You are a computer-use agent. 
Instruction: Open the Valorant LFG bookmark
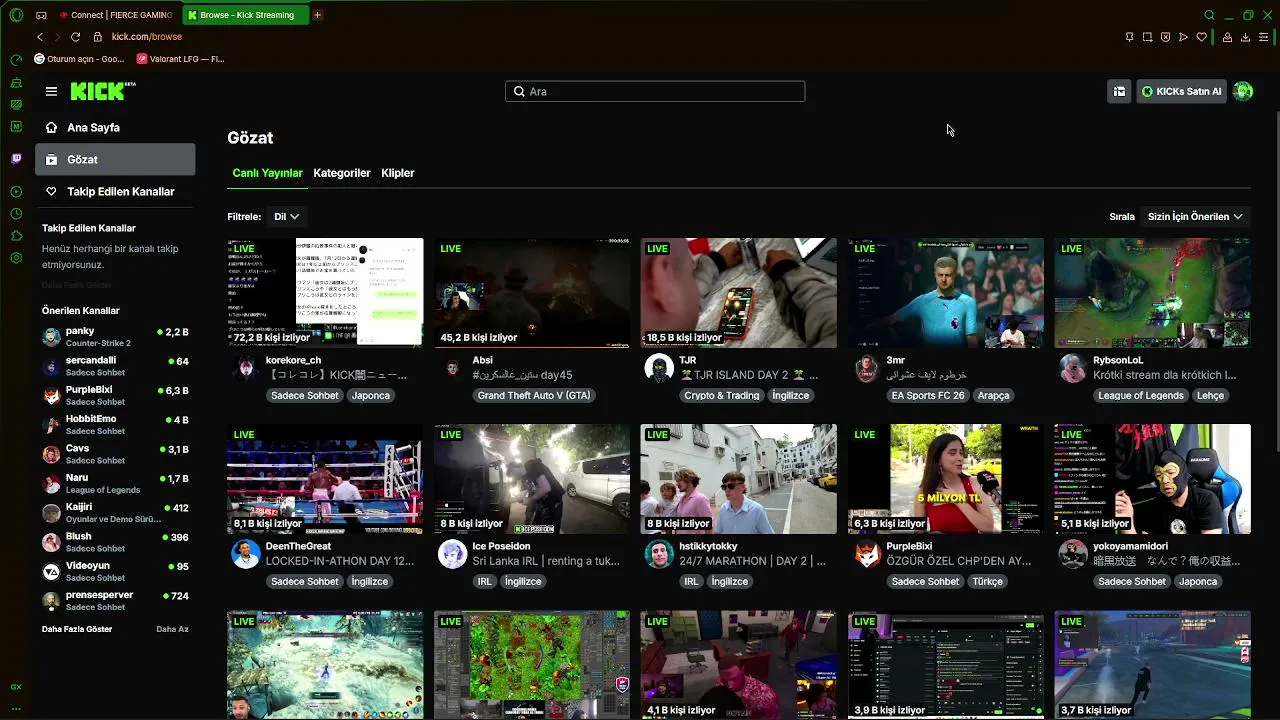point(181,59)
